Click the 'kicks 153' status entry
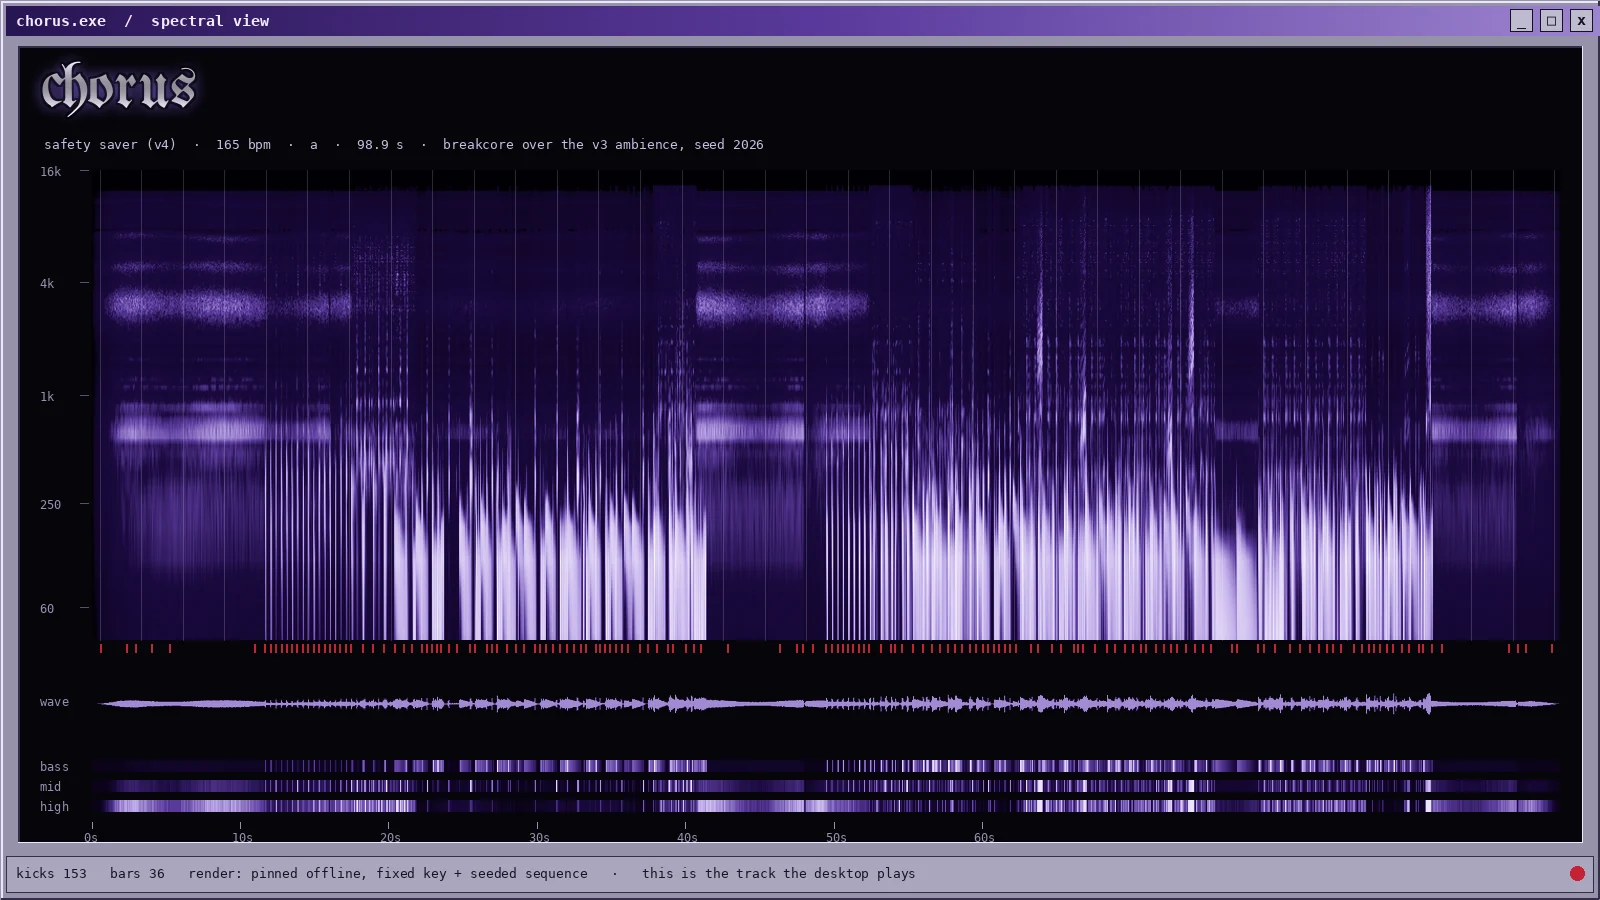This screenshot has height=900, width=1600. click(51, 873)
